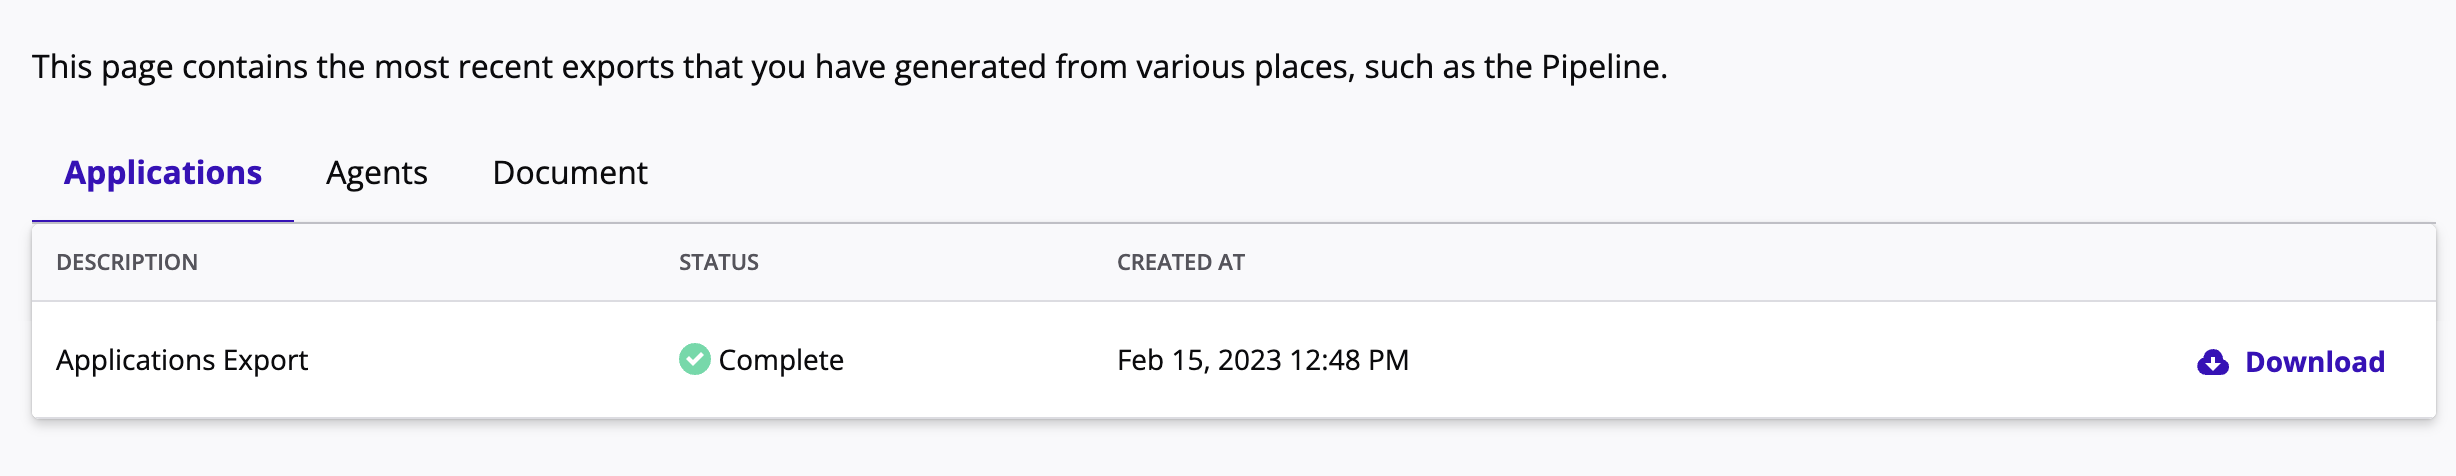This screenshot has width=2456, height=476.
Task: Select the Applications tab
Action: click(x=163, y=173)
